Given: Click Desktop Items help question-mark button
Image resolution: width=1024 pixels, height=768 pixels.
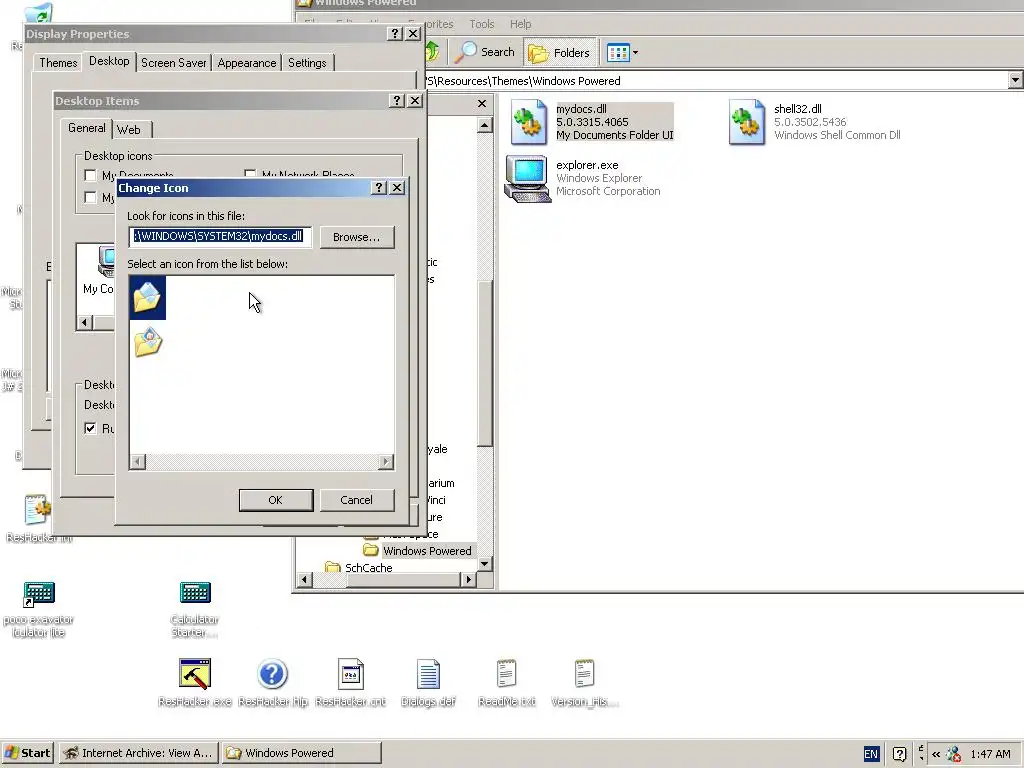Looking at the screenshot, I should (x=396, y=101).
